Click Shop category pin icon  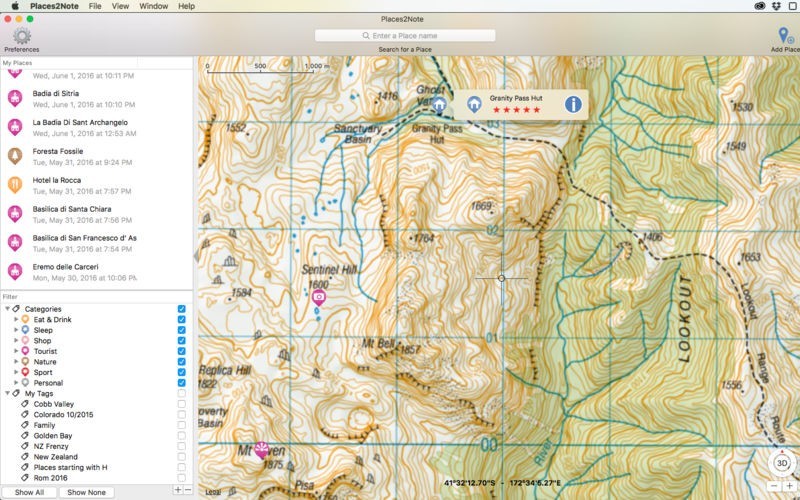[x=25, y=340]
